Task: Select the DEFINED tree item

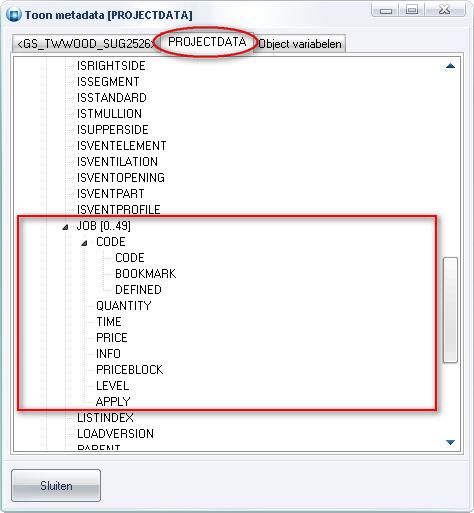Action: coord(138,290)
